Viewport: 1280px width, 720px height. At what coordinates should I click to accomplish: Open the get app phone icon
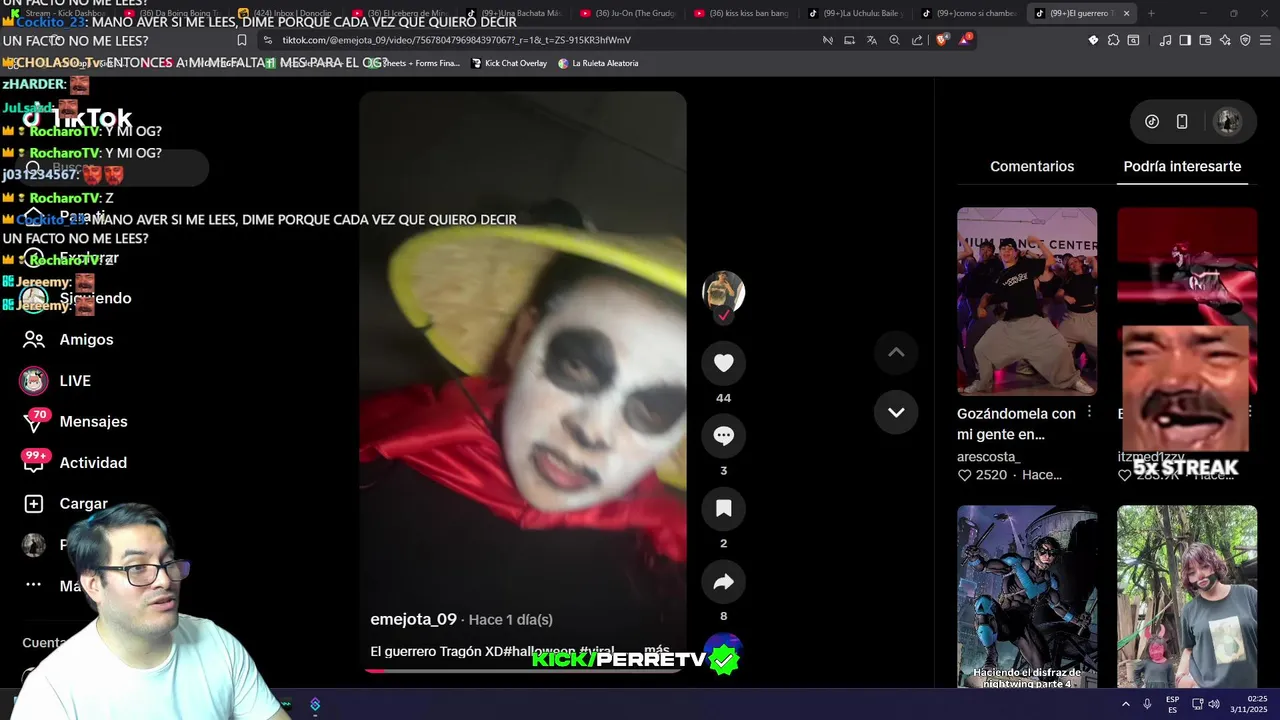1182,122
